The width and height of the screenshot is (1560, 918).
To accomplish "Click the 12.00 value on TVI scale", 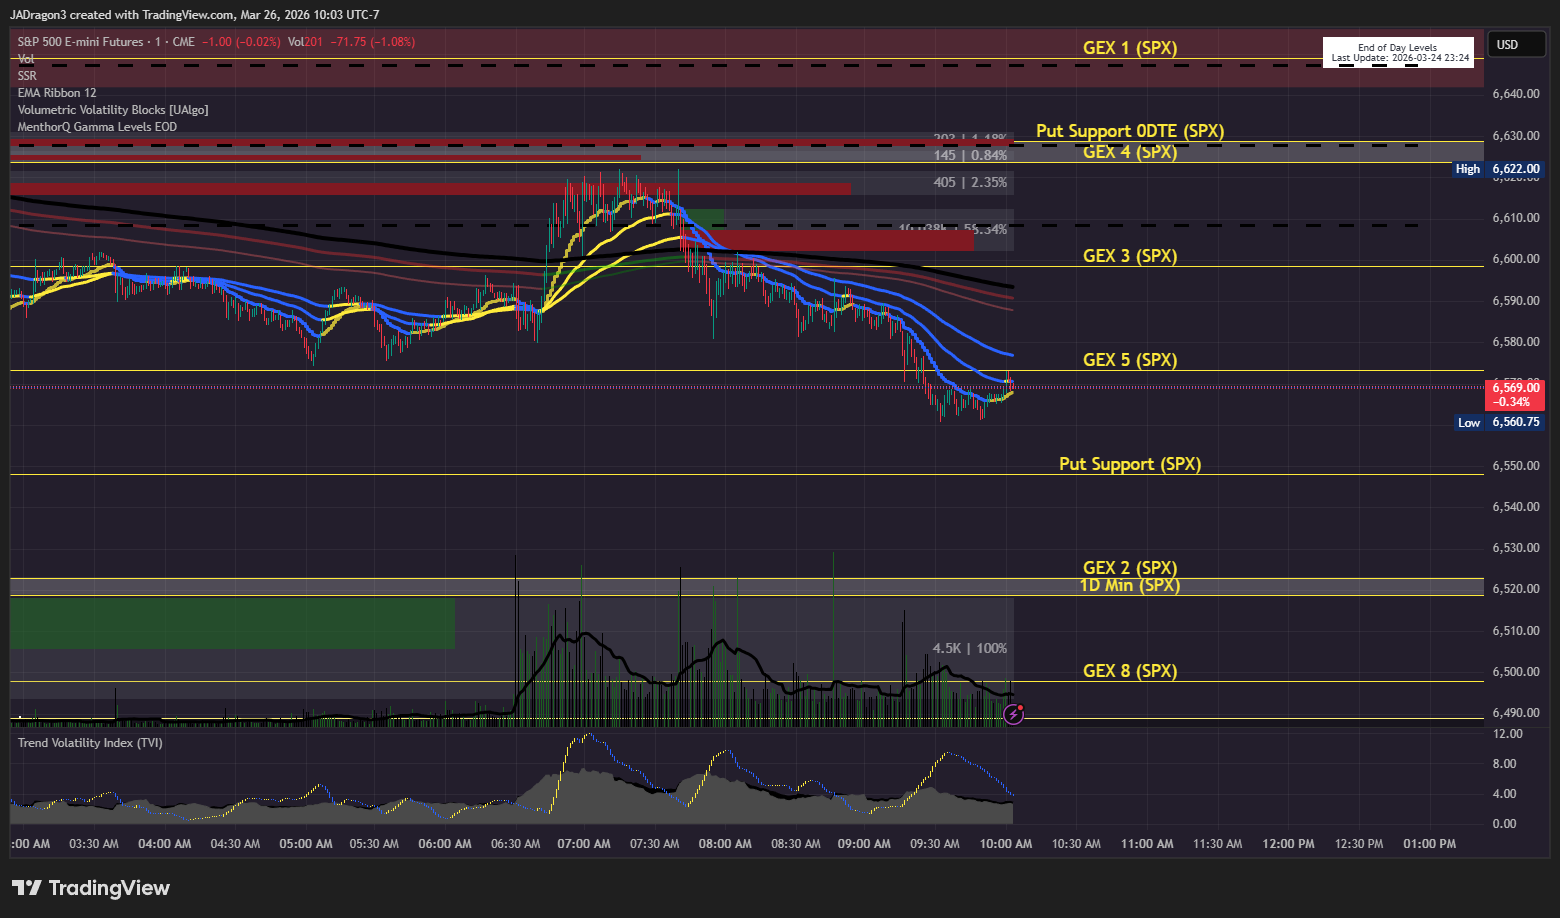I will (x=1507, y=734).
